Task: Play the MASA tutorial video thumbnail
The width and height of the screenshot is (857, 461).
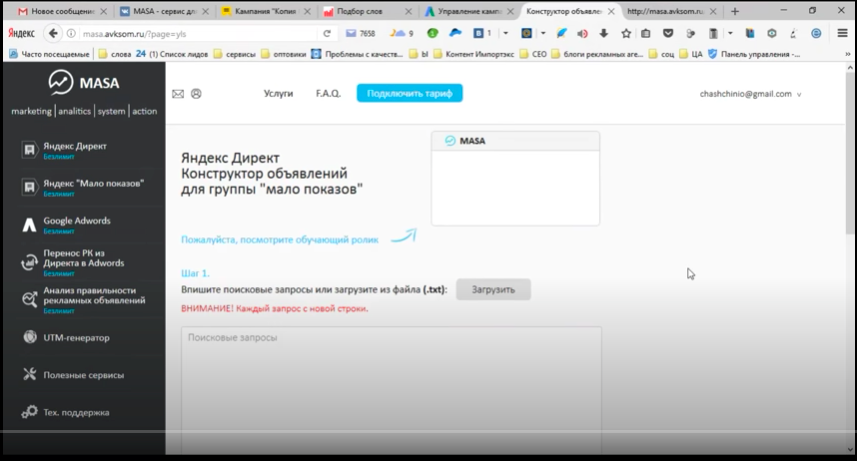Action: click(x=515, y=178)
